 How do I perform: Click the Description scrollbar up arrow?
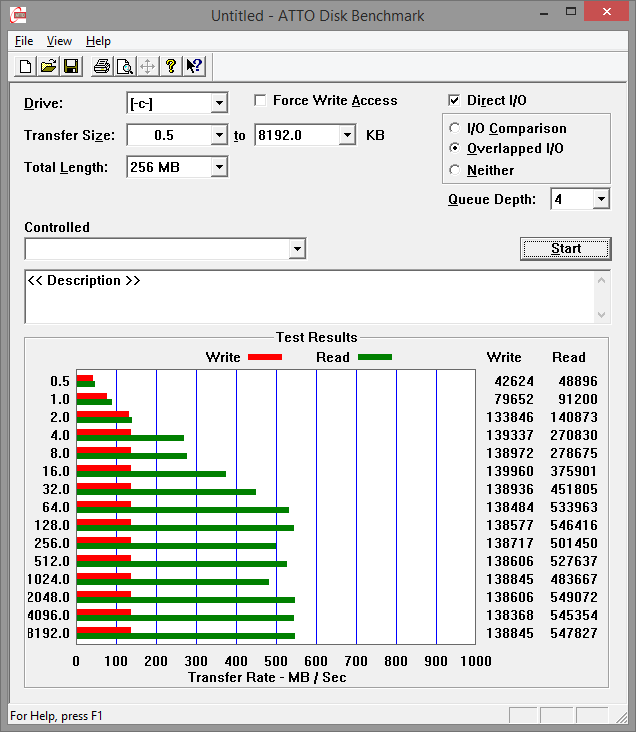click(601, 280)
